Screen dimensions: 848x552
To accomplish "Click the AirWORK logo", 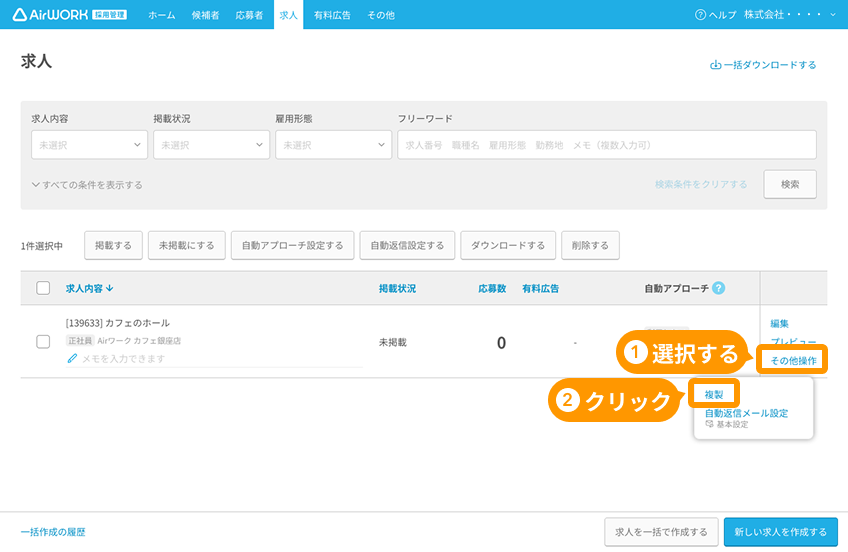I will pos(70,15).
